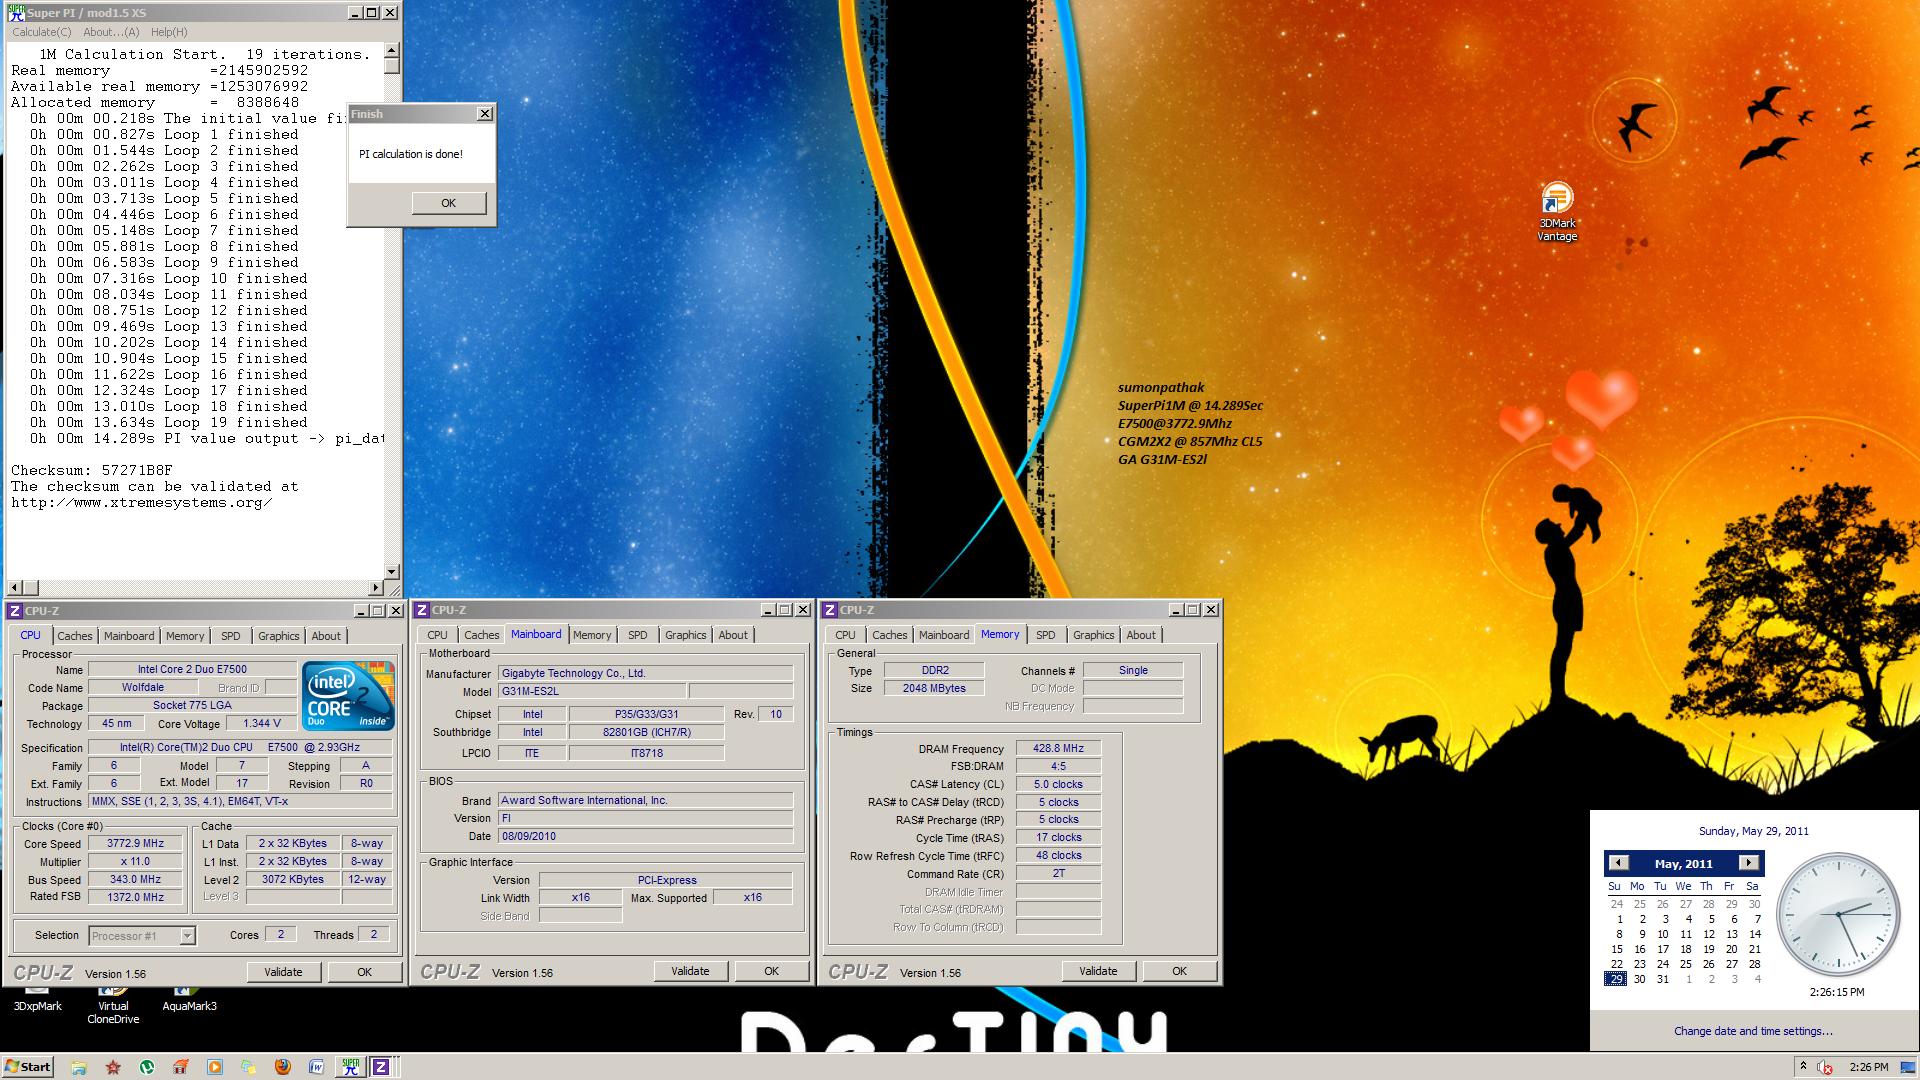The height and width of the screenshot is (1080, 1920).
Task: Click Super PI horizontal scrollbar right arrow
Action: coord(377,588)
